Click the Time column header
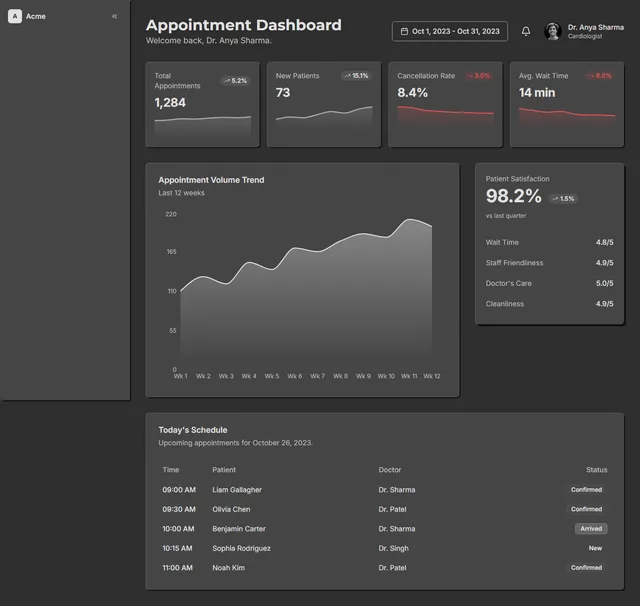This screenshot has height=606, width=640. [171, 470]
